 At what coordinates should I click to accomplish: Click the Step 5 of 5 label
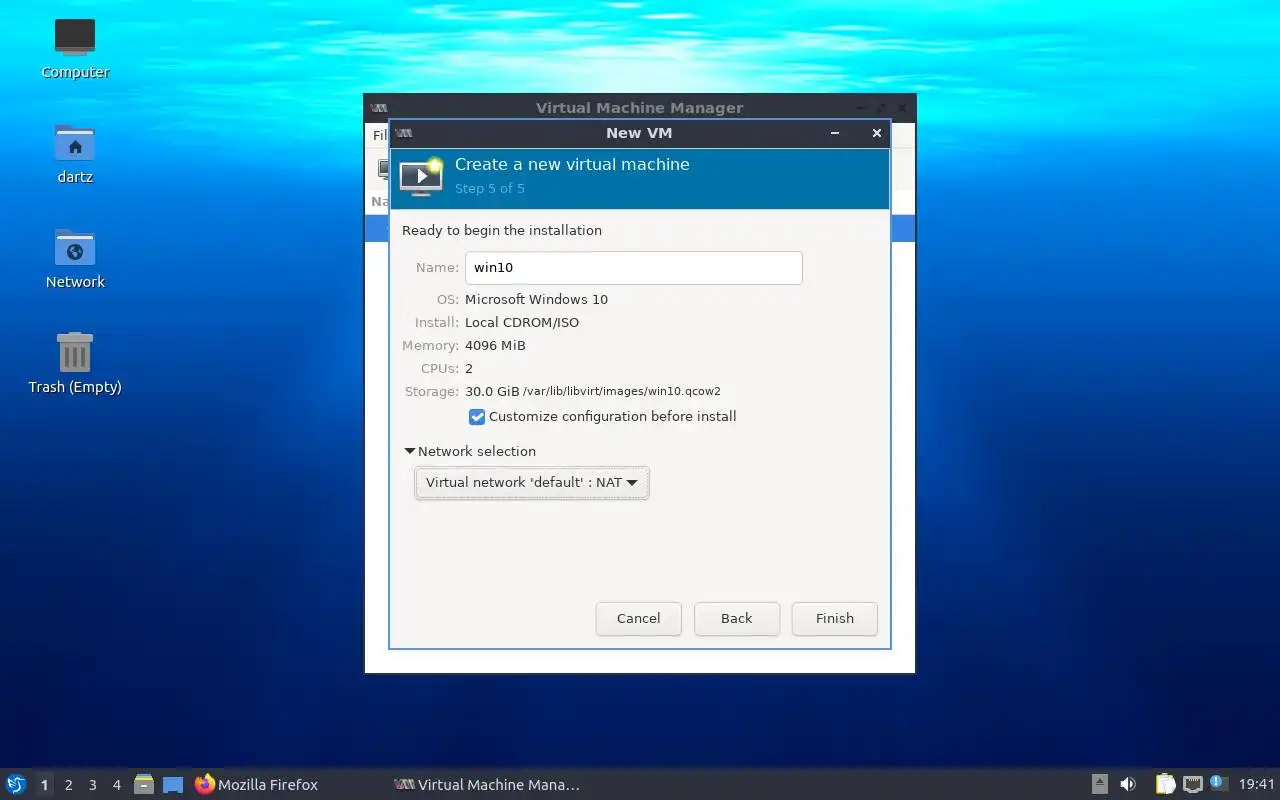(490, 188)
